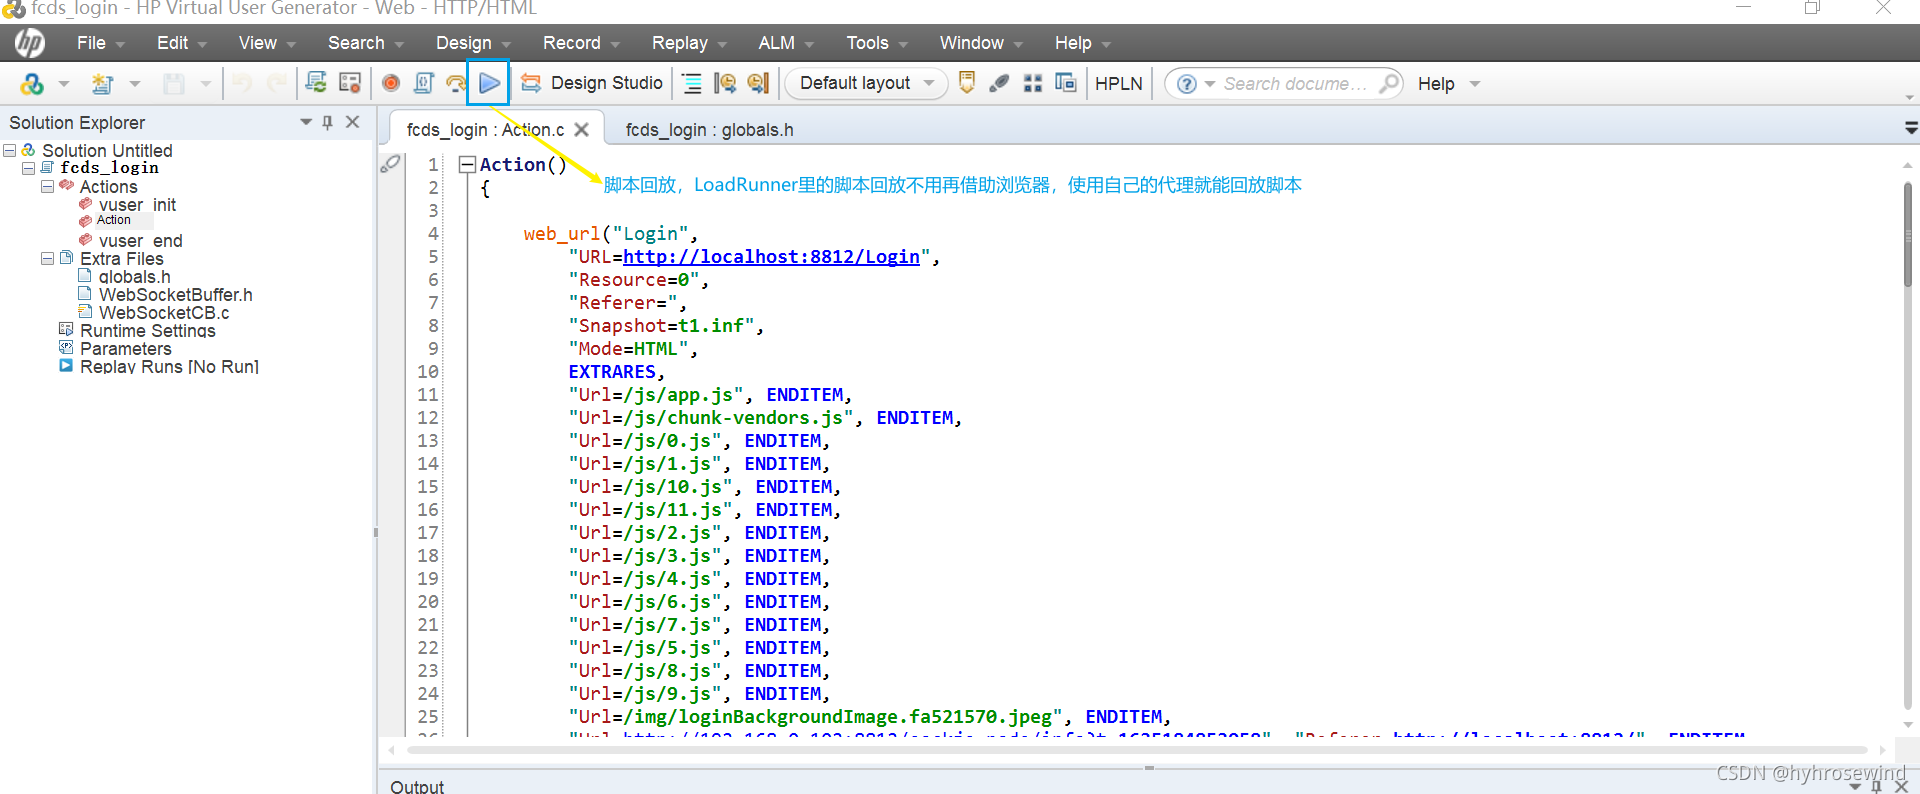The width and height of the screenshot is (1920, 794).
Task: Follow the http://localhost:8812/Login link
Action: coord(771,257)
